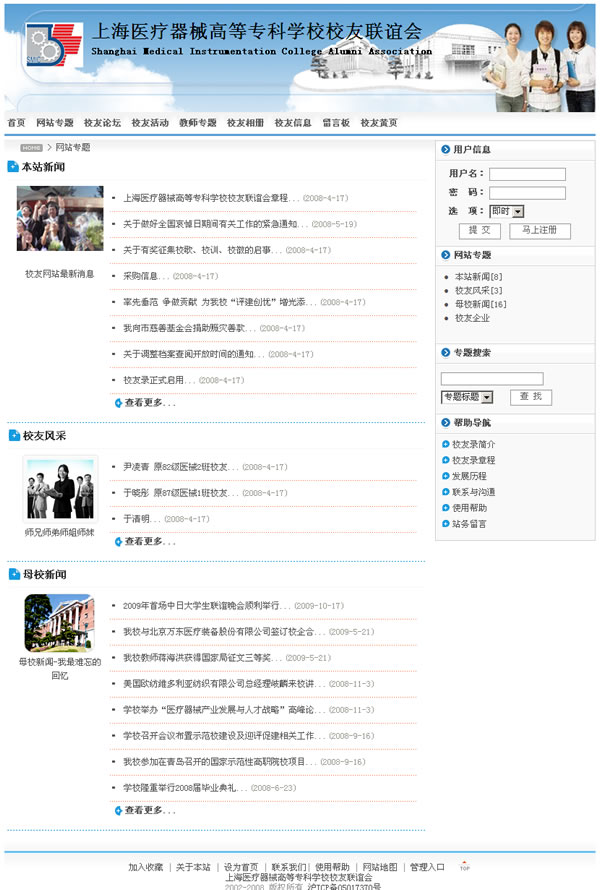Click 网站地图 in footer
Viewport: 600px width, 890px height.
(x=380, y=867)
